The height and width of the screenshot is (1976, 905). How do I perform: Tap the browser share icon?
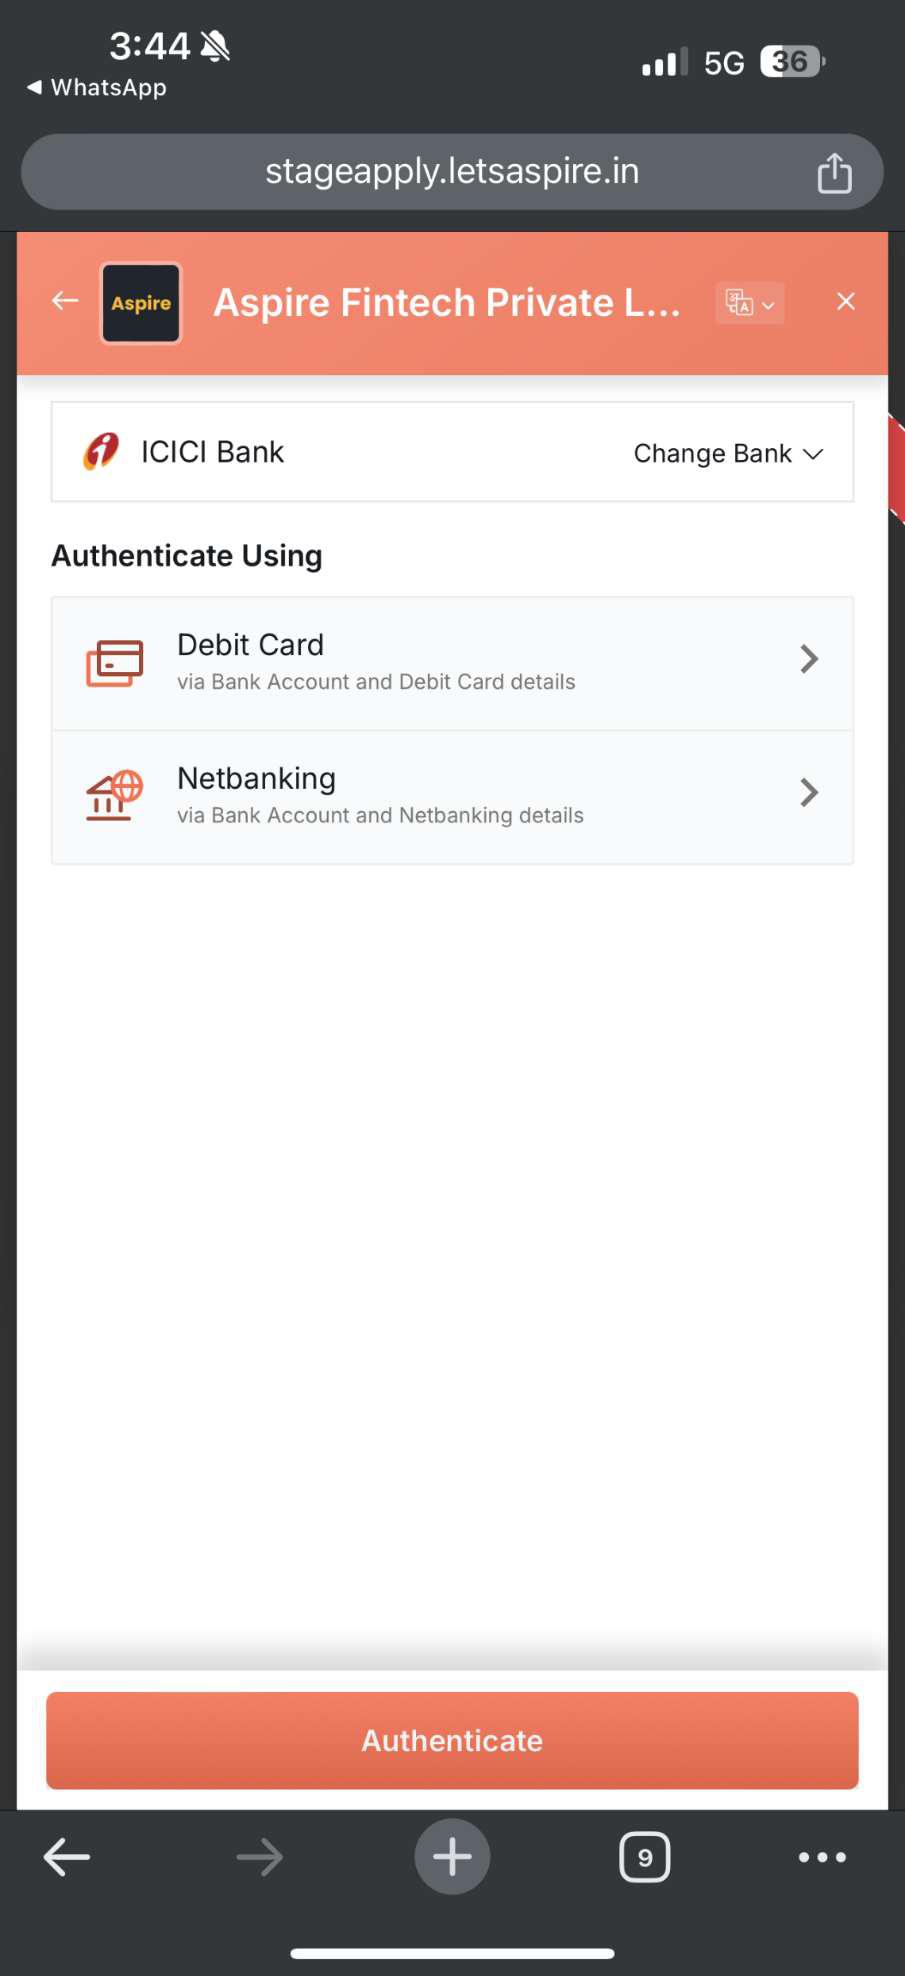(834, 173)
